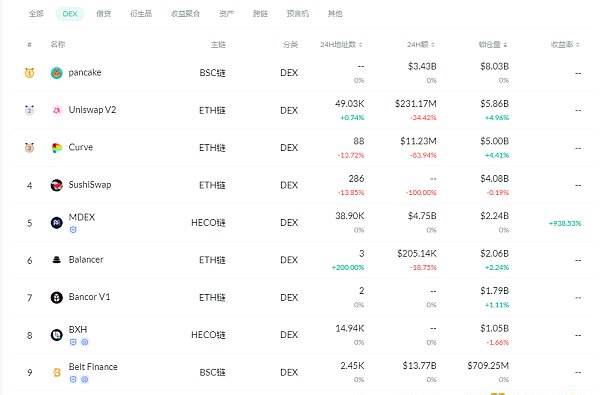
Task: Open the Curve rainbow logo icon
Action: pyautogui.click(x=57, y=148)
